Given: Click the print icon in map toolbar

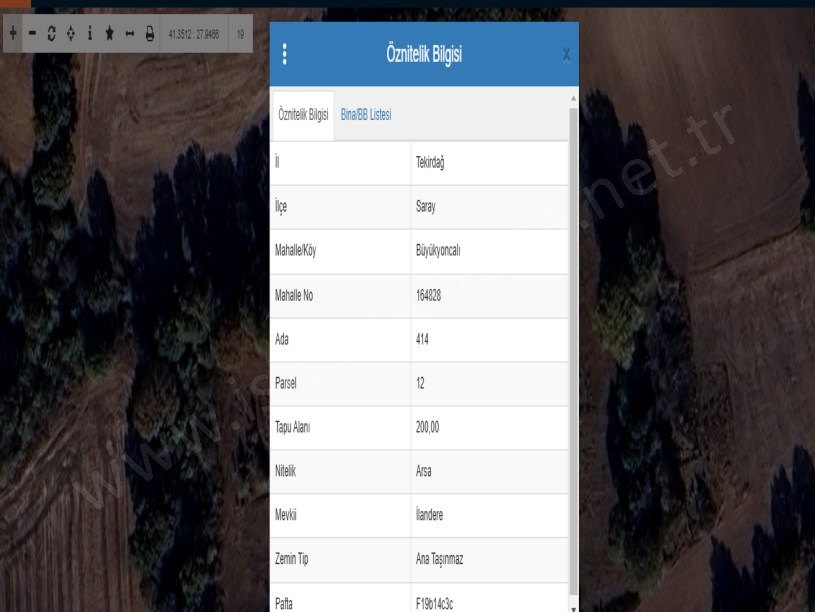Looking at the screenshot, I should click(x=150, y=34).
